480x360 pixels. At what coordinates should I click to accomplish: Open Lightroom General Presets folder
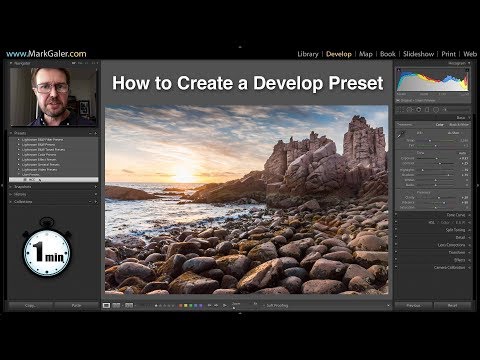pos(40,165)
